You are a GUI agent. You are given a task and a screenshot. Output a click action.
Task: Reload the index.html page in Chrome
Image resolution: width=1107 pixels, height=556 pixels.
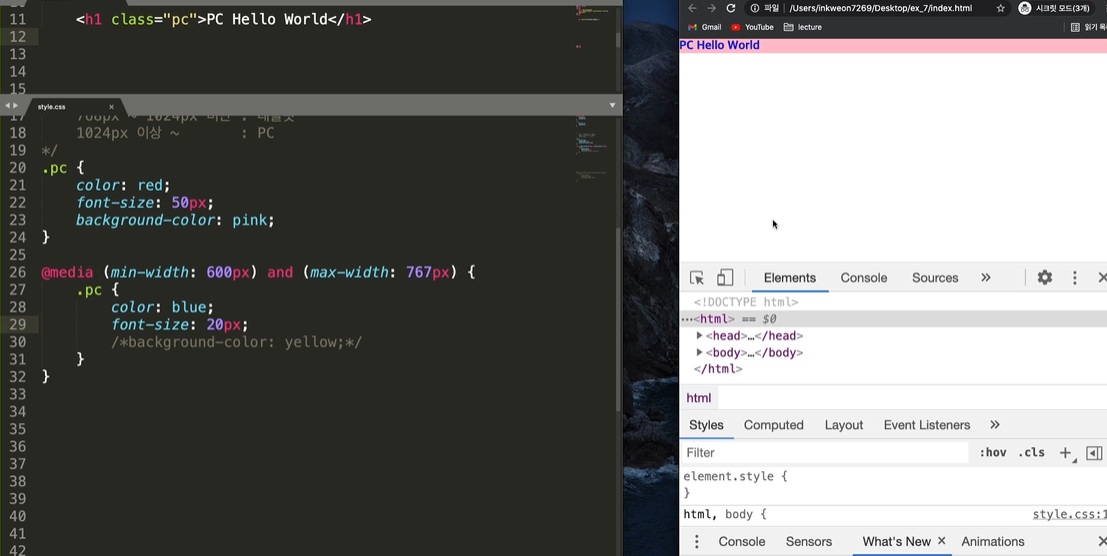coord(731,8)
